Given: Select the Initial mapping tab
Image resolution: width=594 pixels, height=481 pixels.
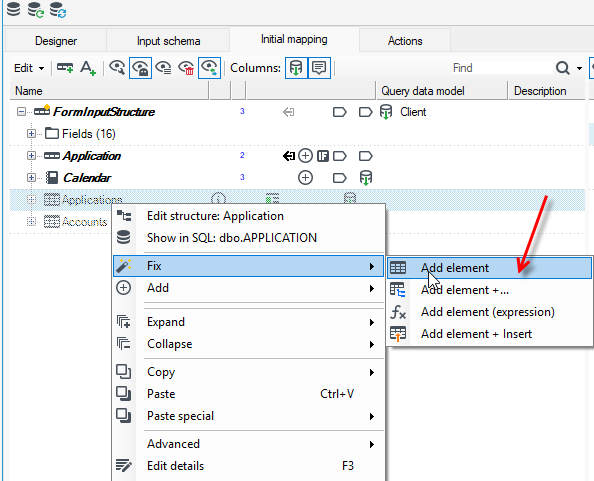Looking at the screenshot, I should [x=294, y=39].
